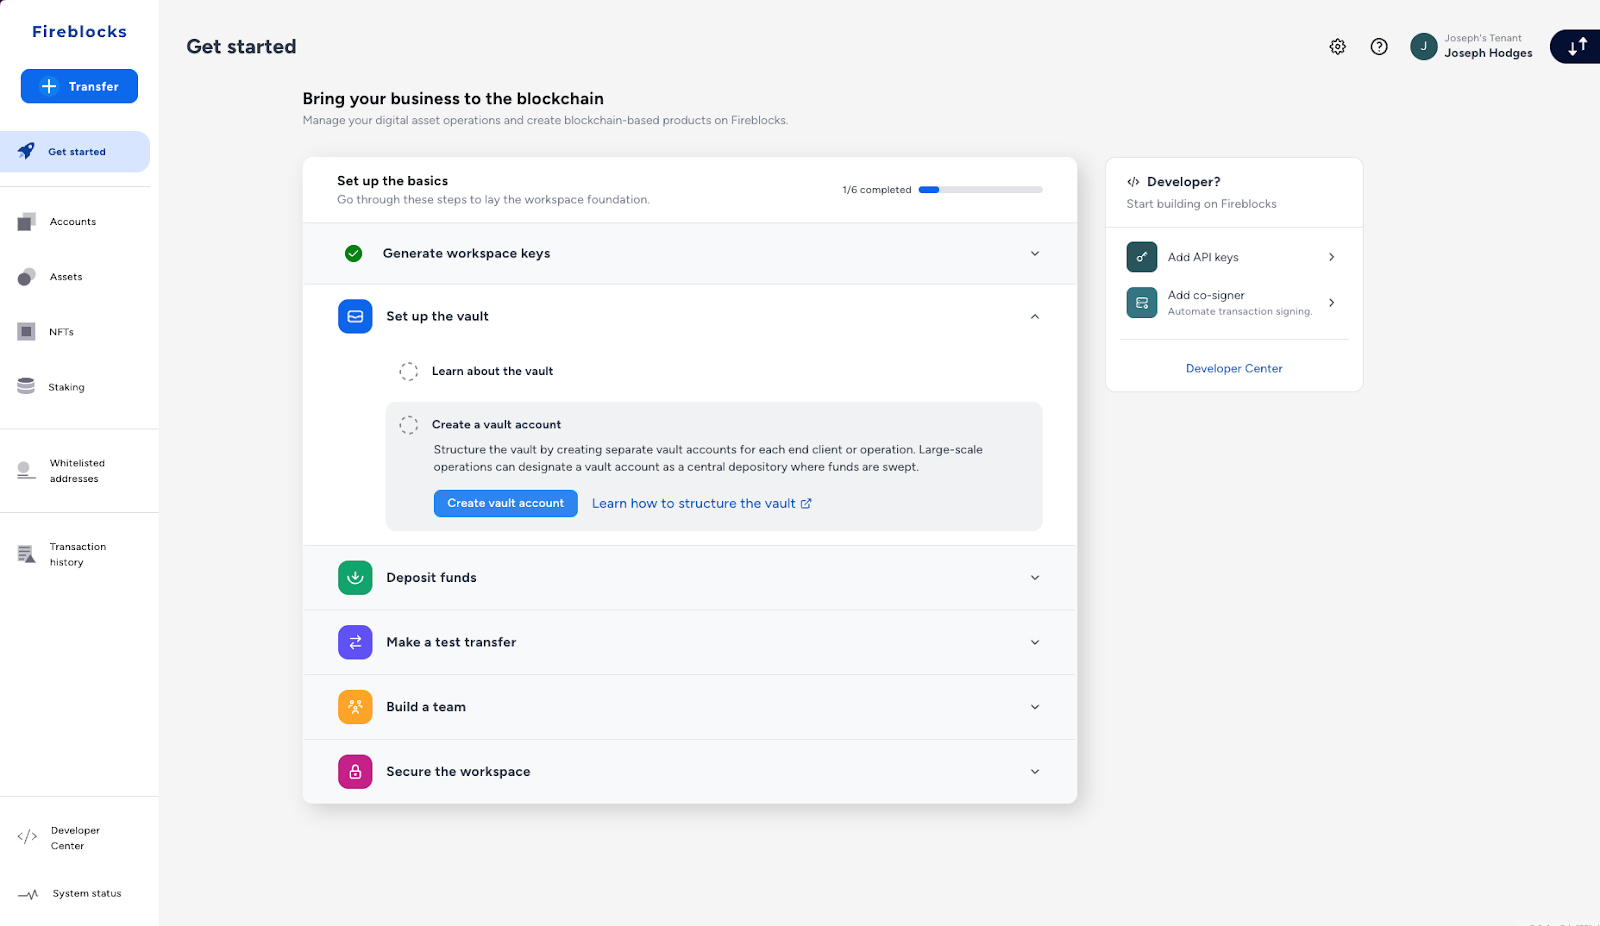Click the 'Build a team' title
This screenshot has width=1600, height=926.
point(426,707)
